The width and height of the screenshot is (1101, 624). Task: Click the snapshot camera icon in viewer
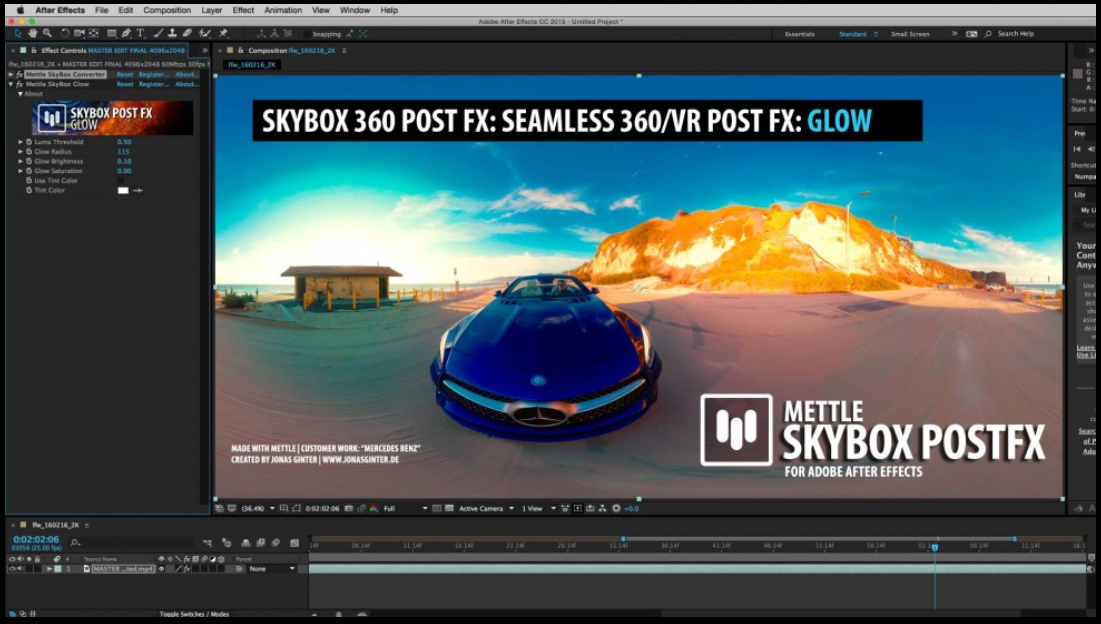[x=348, y=508]
